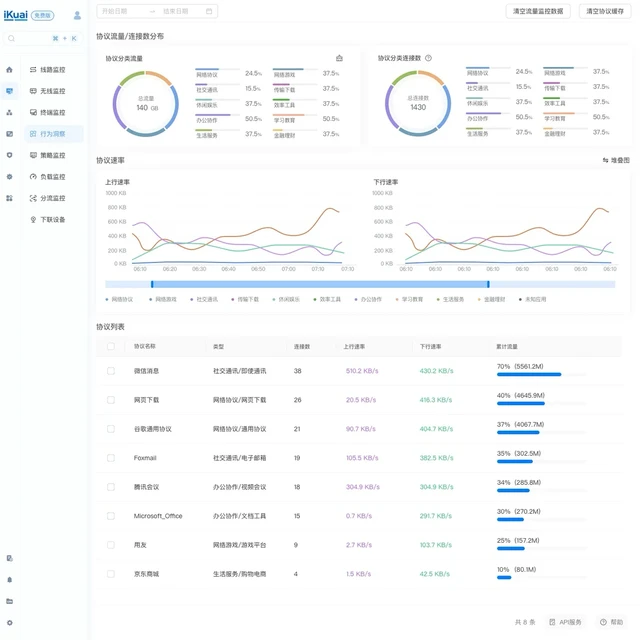This screenshot has width=640, height=640.
Task: Click the right handle of time range slider
Action: click(488, 284)
